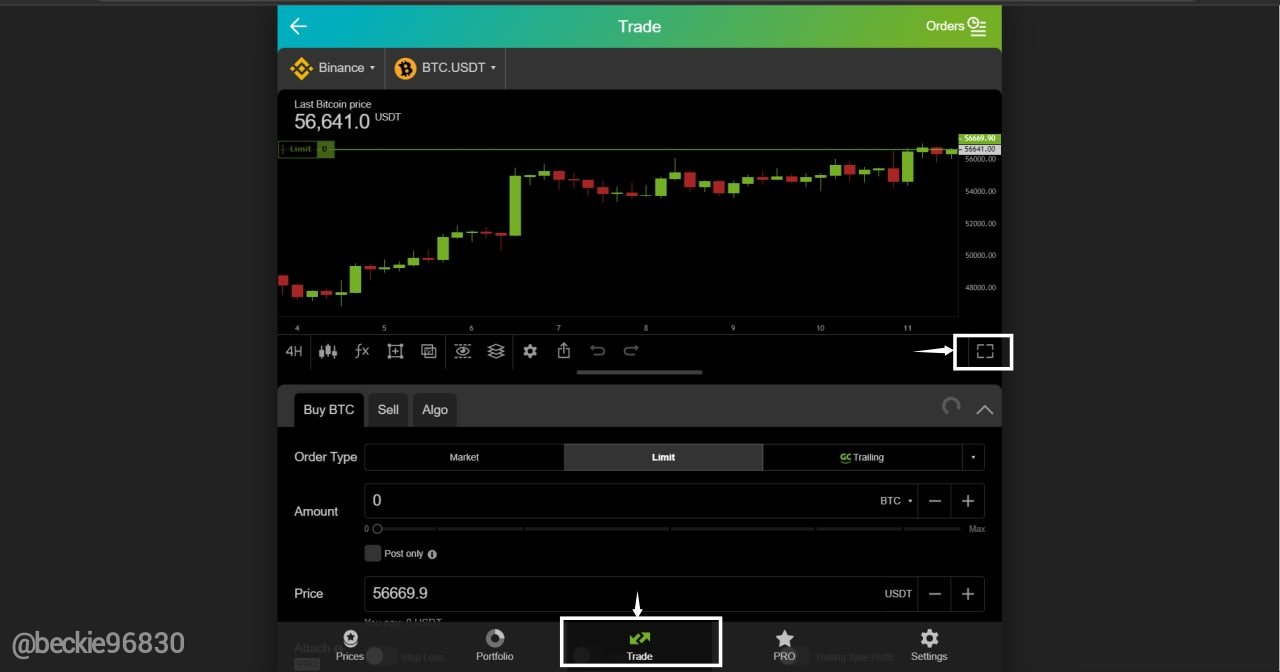Image resolution: width=1280 pixels, height=672 pixels.
Task: Share the chart via export icon
Action: click(x=564, y=351)
